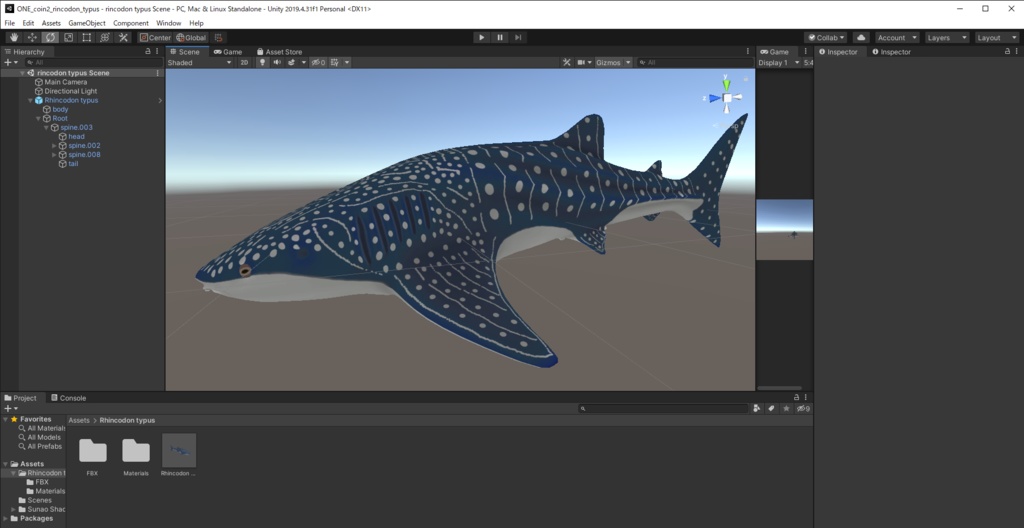Screen dimensions: 1024x528
Task: Toggle scene lighting bulb icon
Action: pyautogui.click(x=263, y=62)
